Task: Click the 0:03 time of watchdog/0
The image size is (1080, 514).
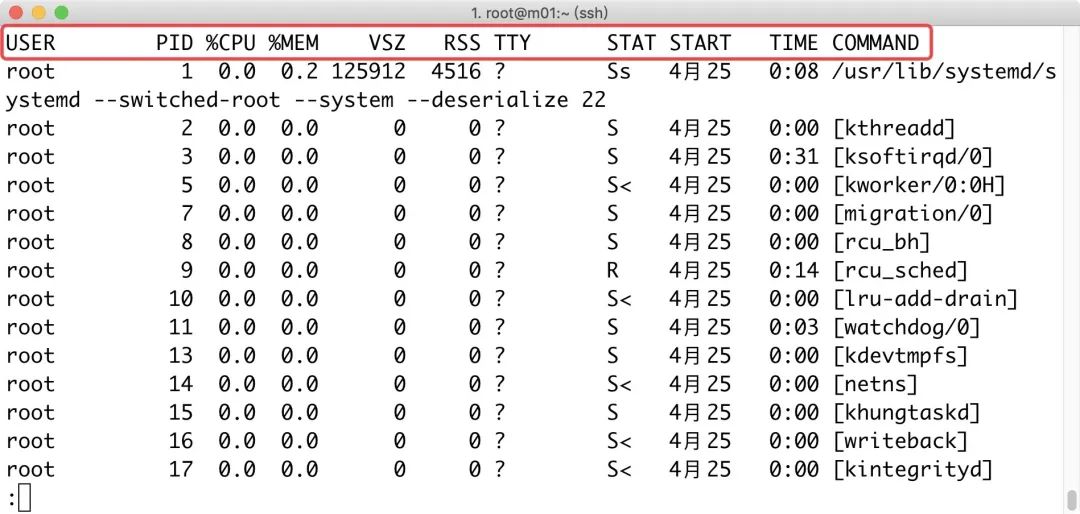Action: click(x=794, y=327)
